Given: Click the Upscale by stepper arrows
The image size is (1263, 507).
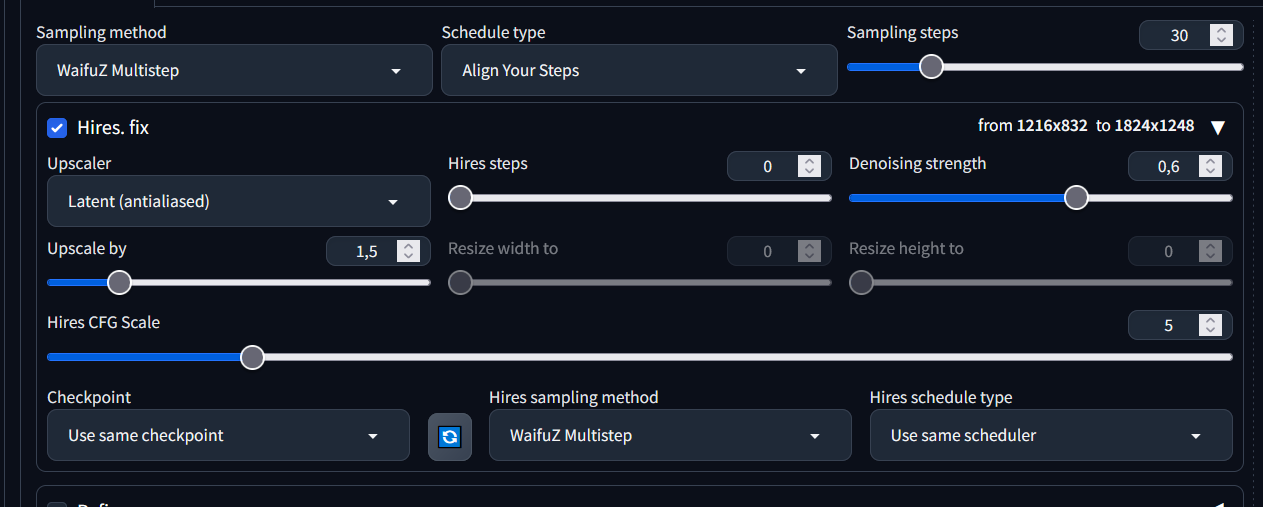Looking at the screenshot, I should pos(408,251).
